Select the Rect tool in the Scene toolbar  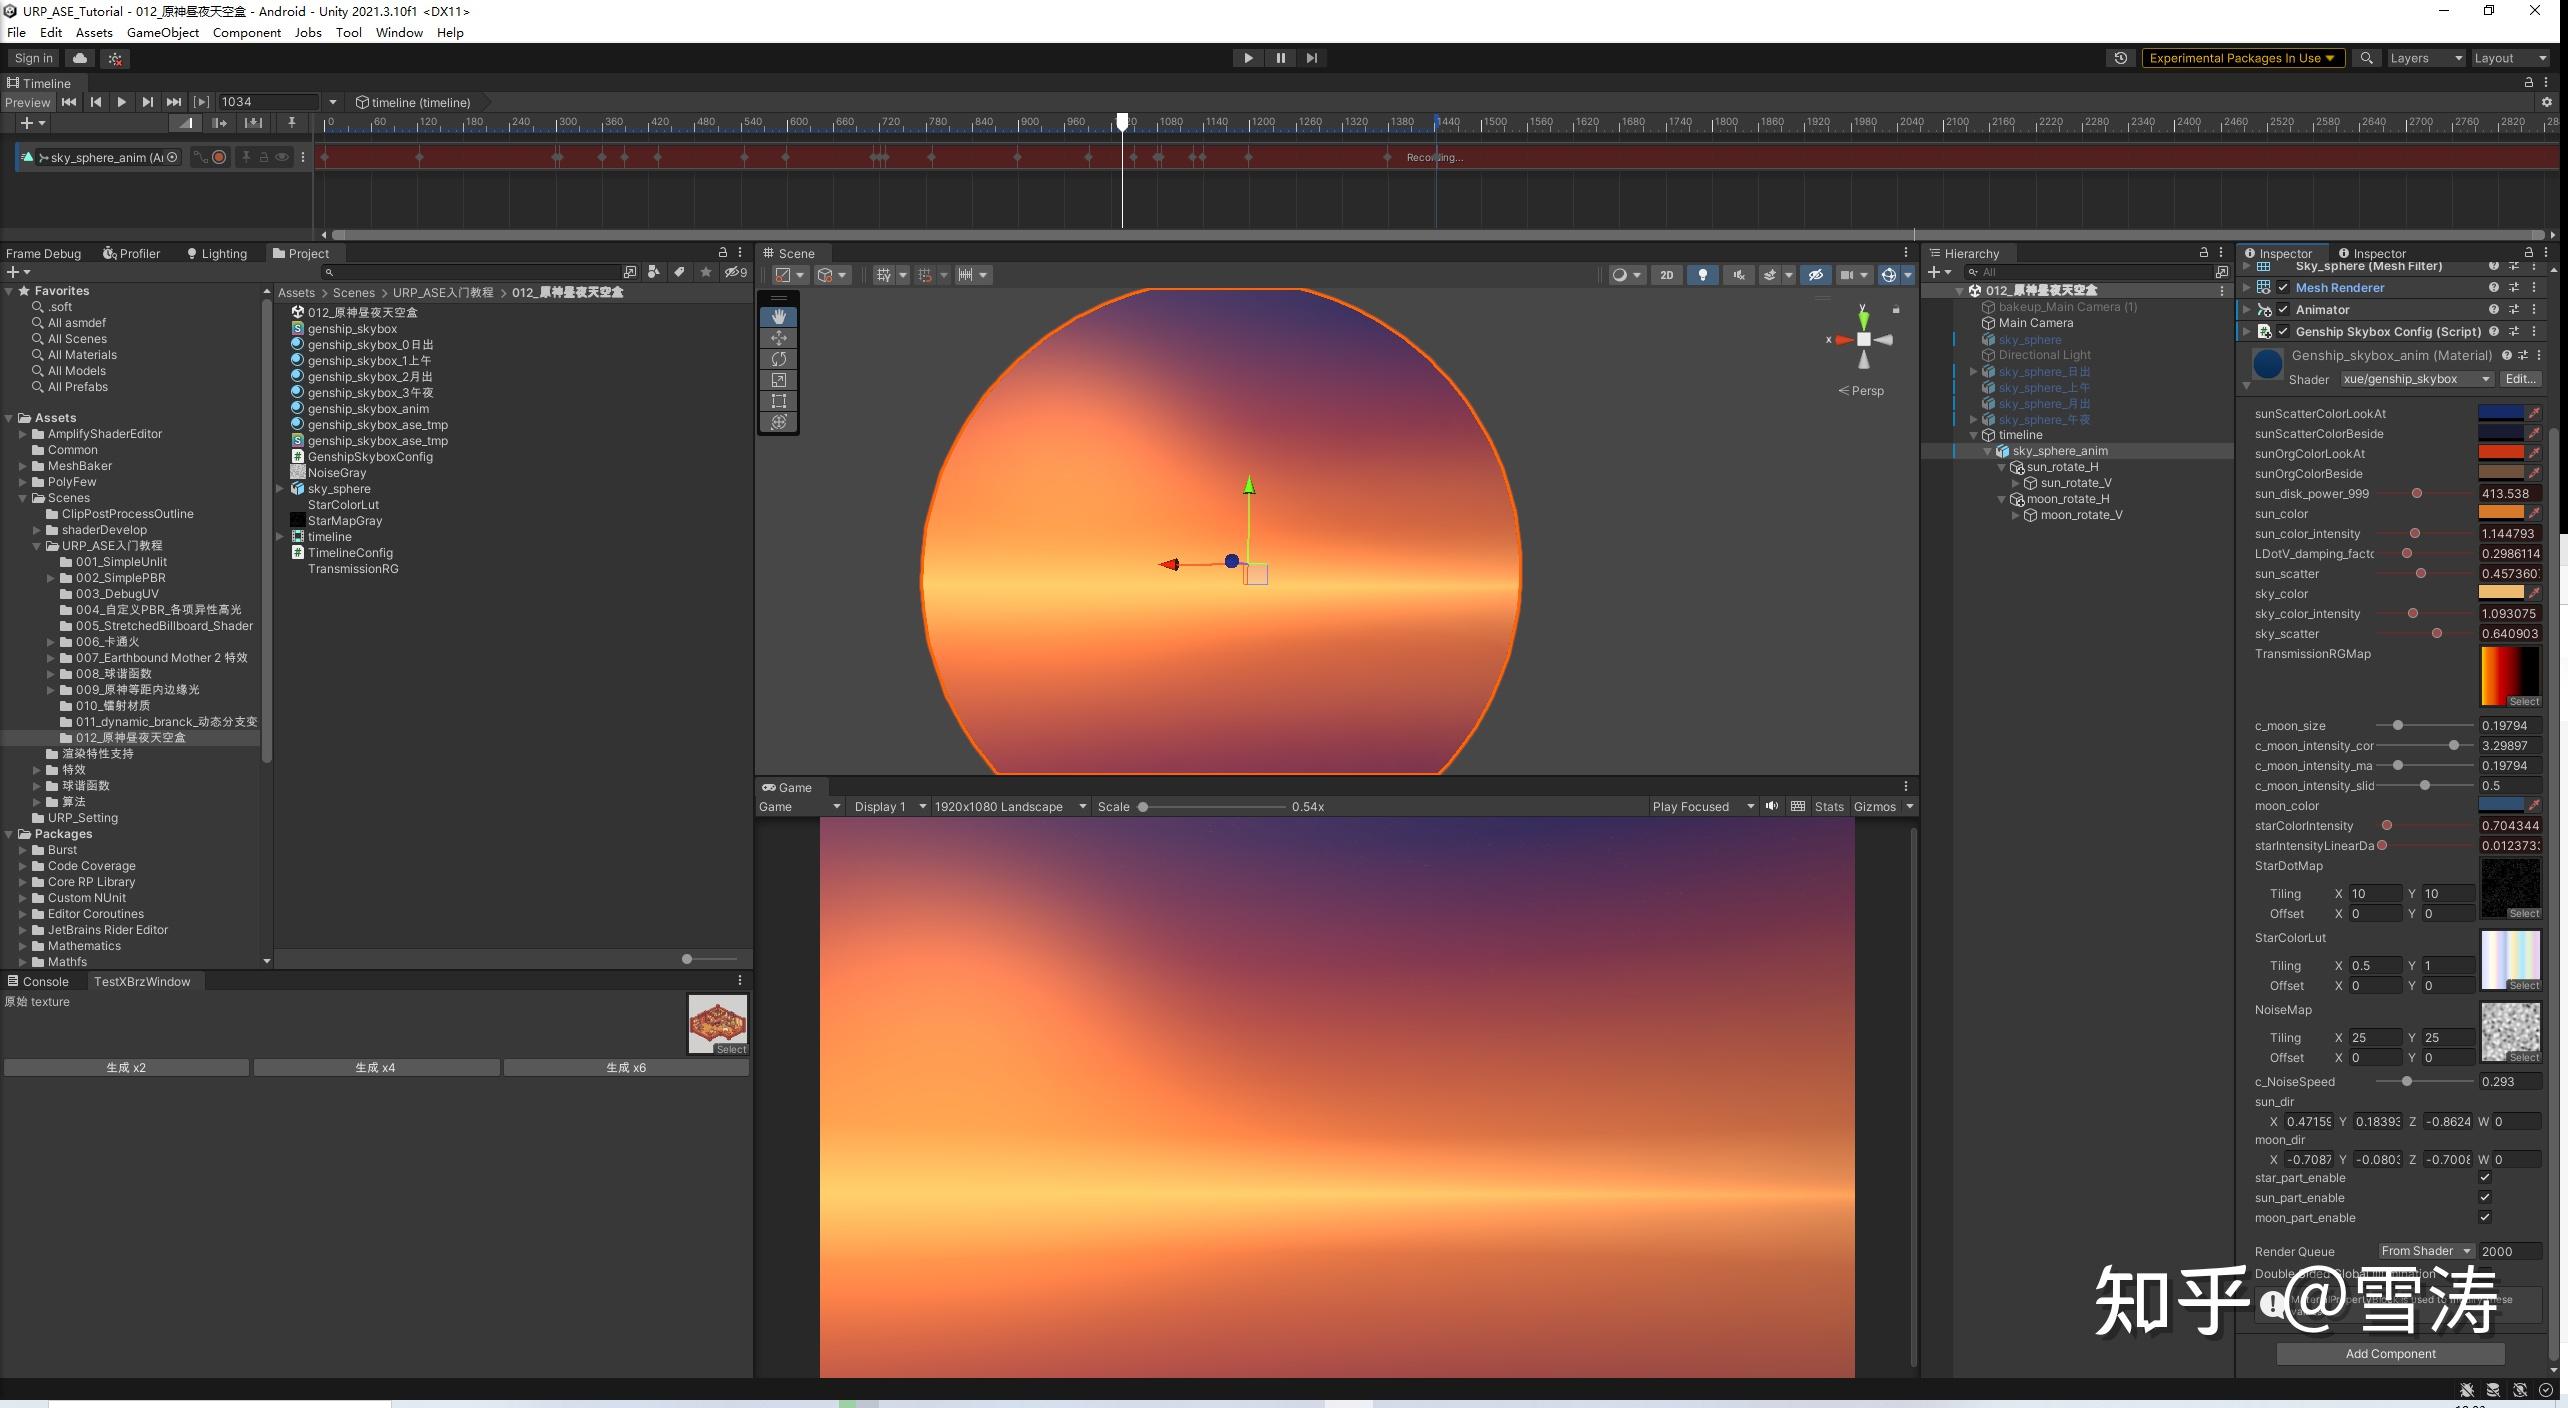coord(779,401)
